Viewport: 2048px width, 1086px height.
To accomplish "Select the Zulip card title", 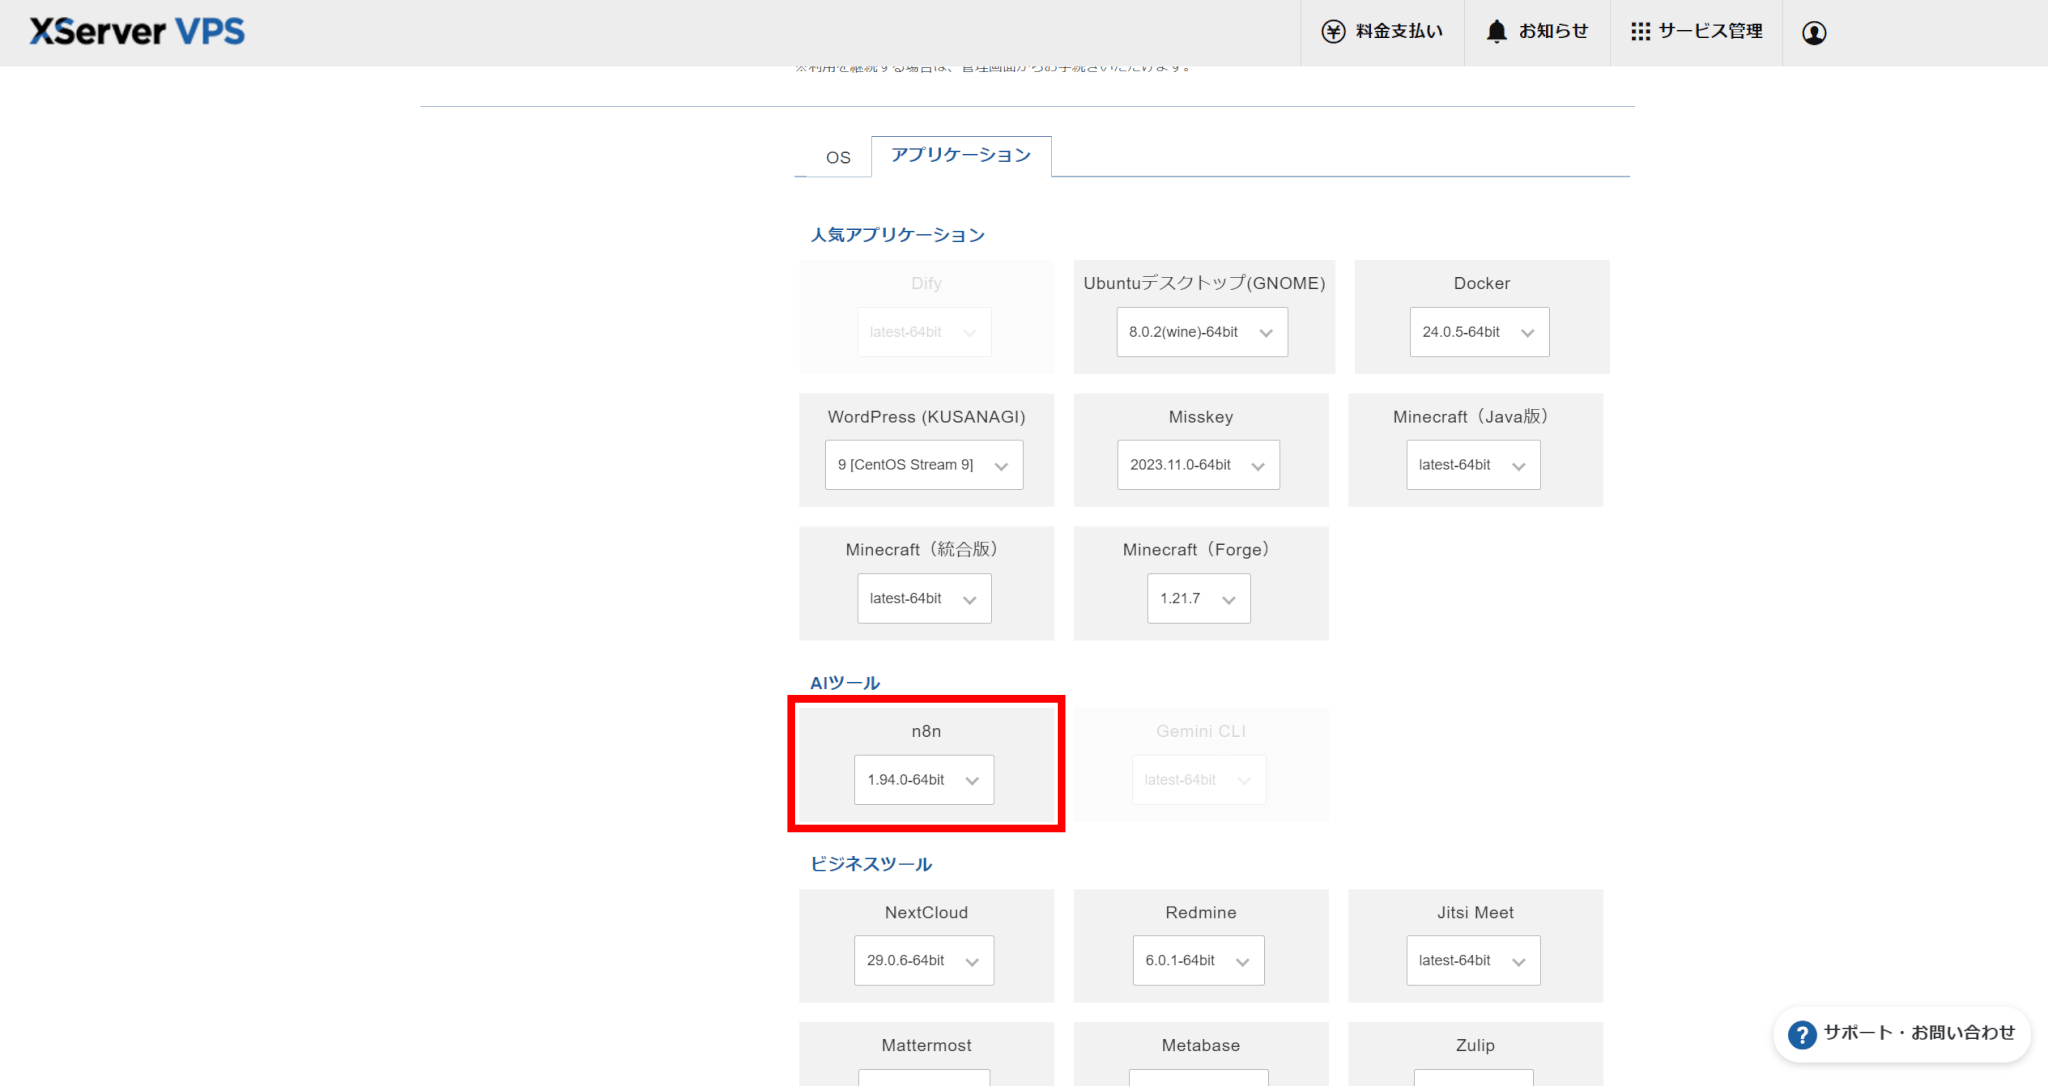I will [x=1475, y=1046].
